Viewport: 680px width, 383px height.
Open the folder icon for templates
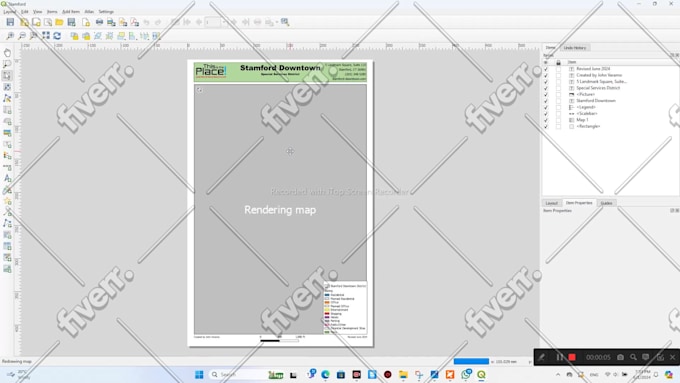tap(59, 22)
